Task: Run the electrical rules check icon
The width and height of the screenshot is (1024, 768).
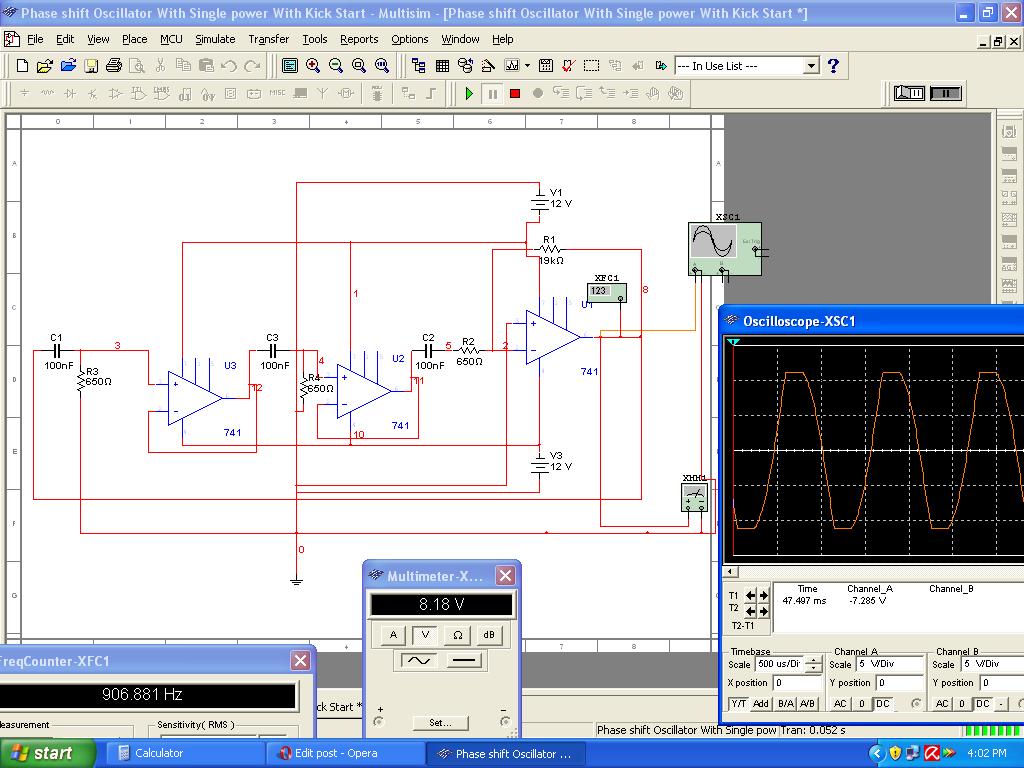Action: tap(569, 65)
